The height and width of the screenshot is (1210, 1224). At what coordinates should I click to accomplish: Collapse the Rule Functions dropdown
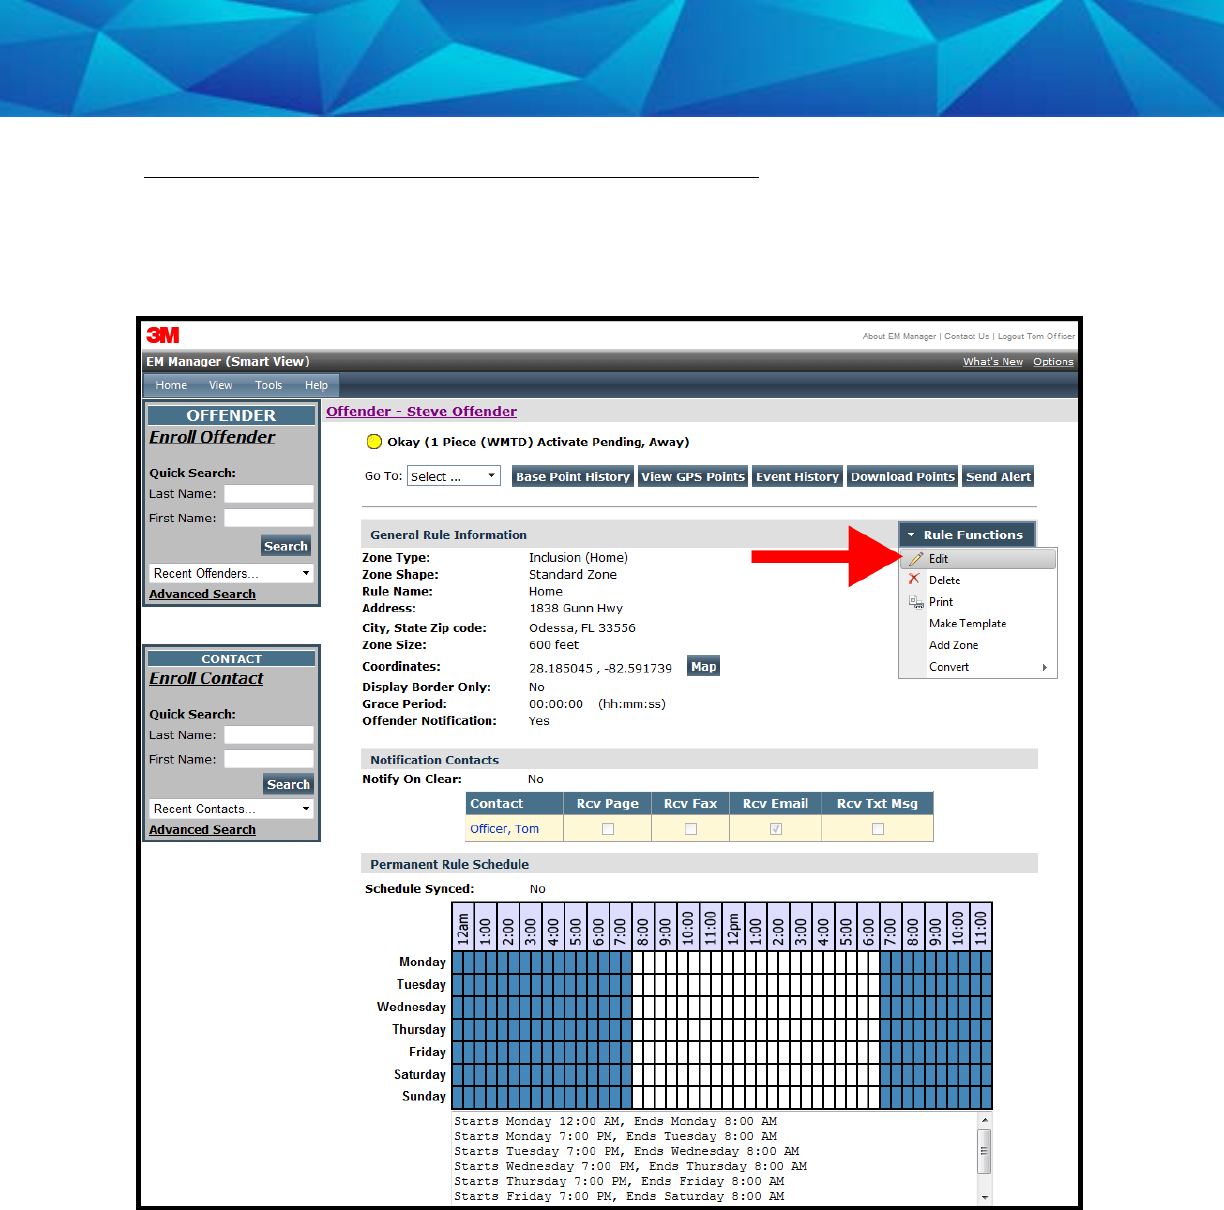coord(967,535)
